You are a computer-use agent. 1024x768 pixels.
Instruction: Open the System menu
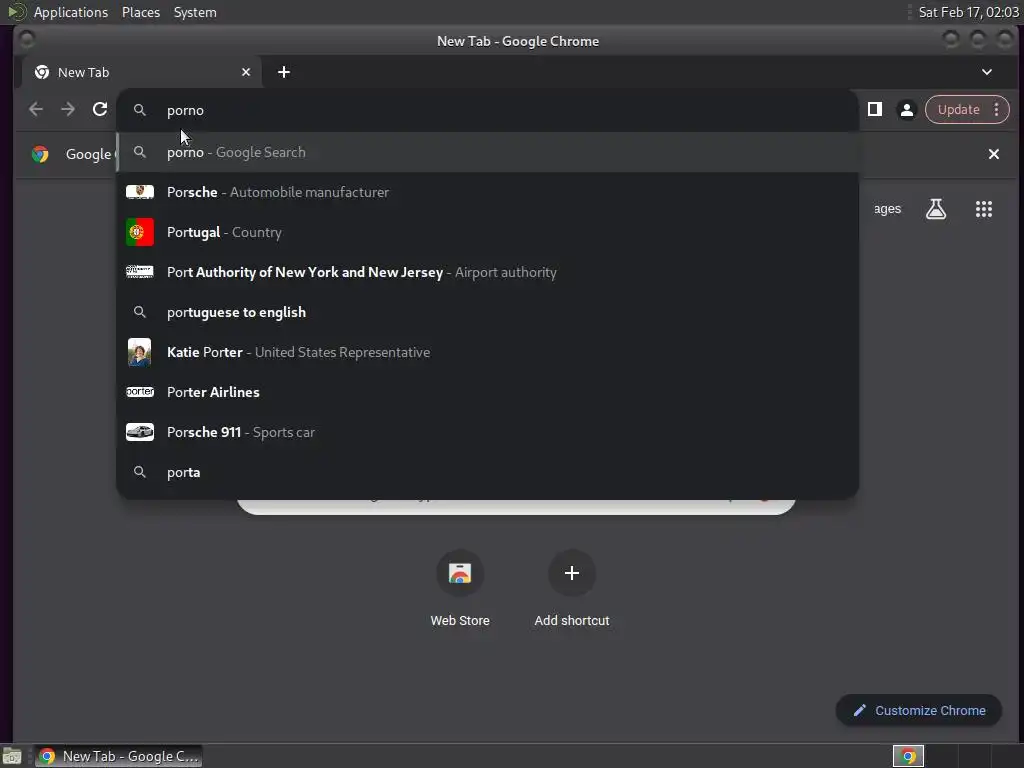195,12
